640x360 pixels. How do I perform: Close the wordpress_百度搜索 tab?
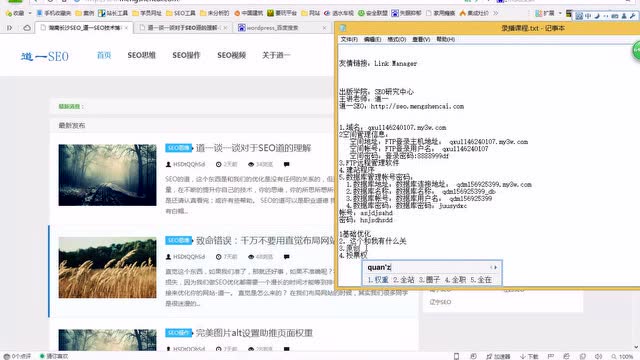point(324,28)
